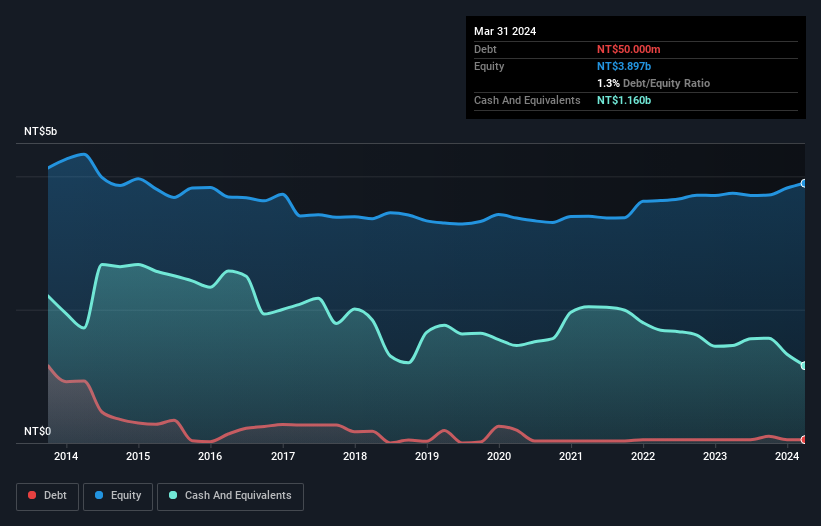The width and height of the screenshot is (821, 526).
Task: Click the 2019 x-axis label
Action: (427, 456)
